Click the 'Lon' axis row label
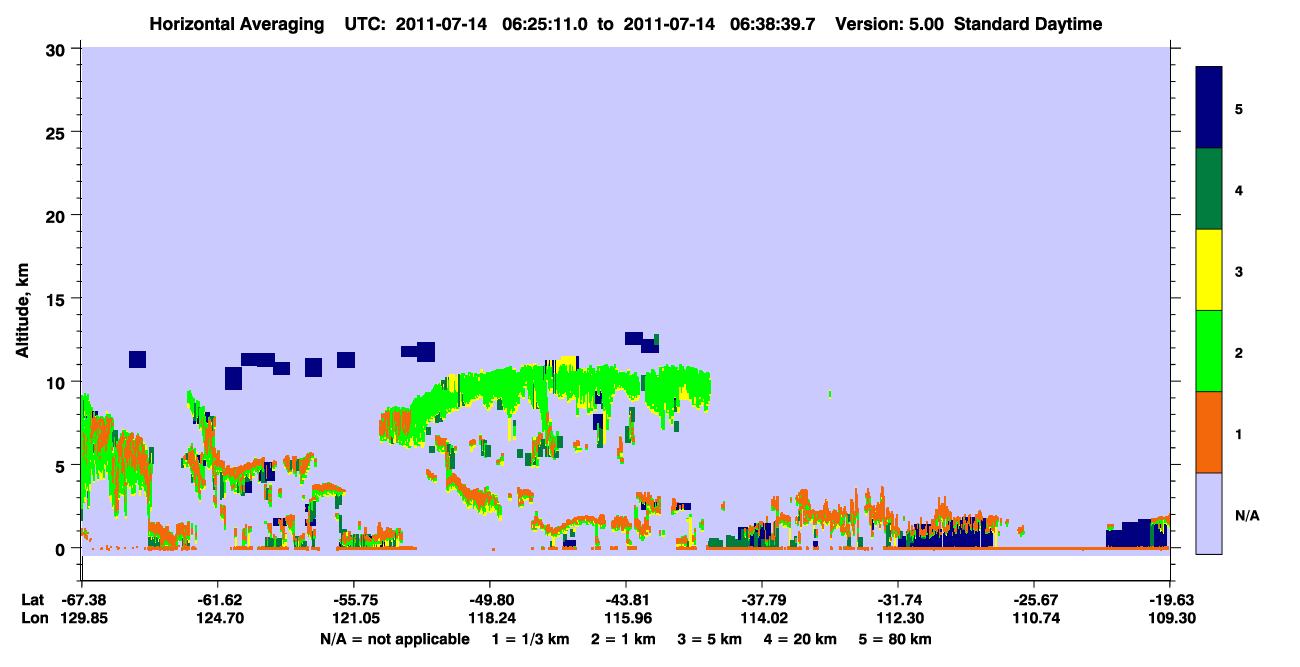 tap(33, 618)
